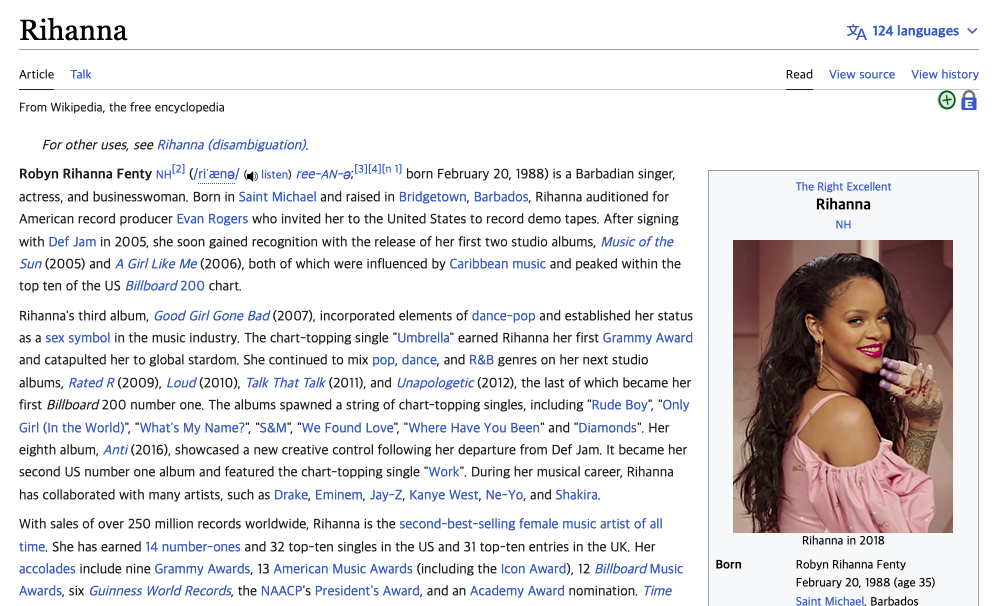Click the Academy Award link
Screen dimensions: 996x606
[x=517, y=591]
